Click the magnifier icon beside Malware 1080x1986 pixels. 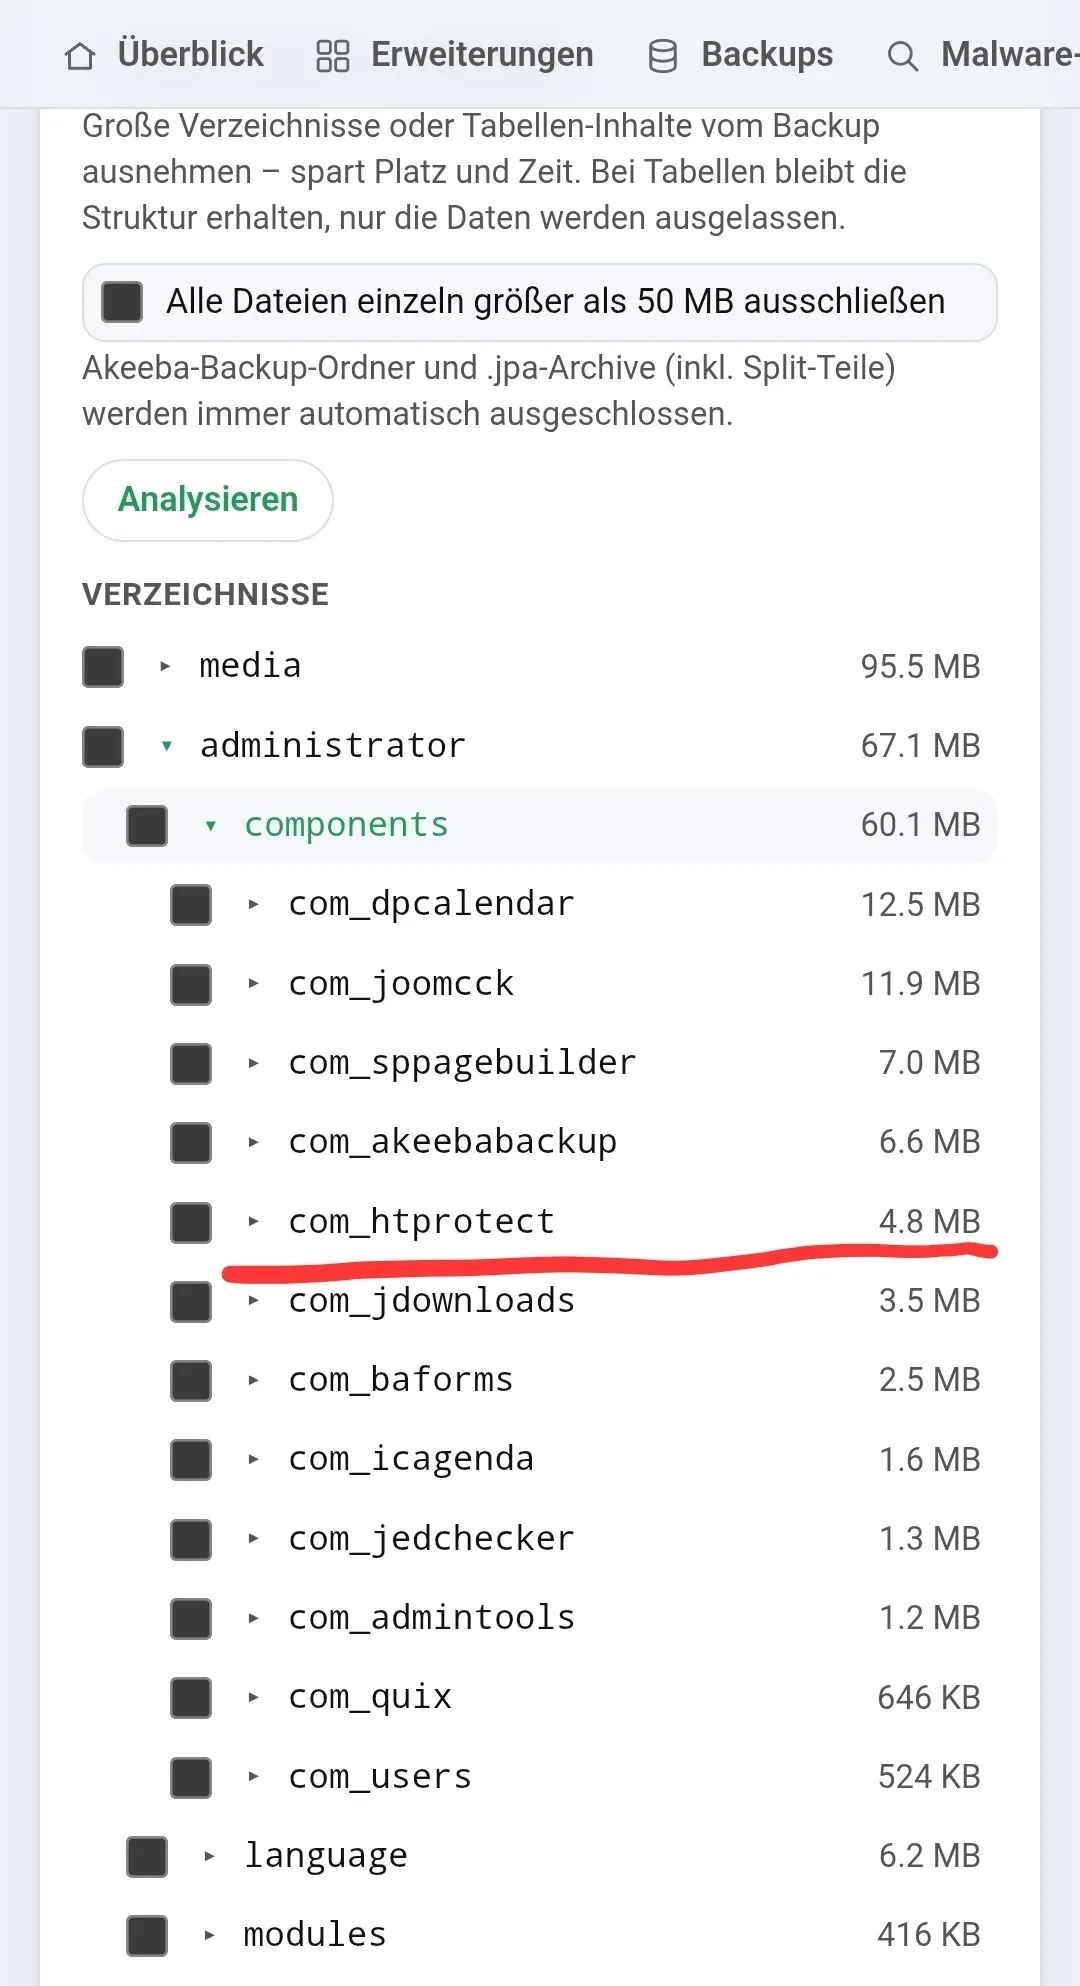pyautogui.click(x=902, y=57)
